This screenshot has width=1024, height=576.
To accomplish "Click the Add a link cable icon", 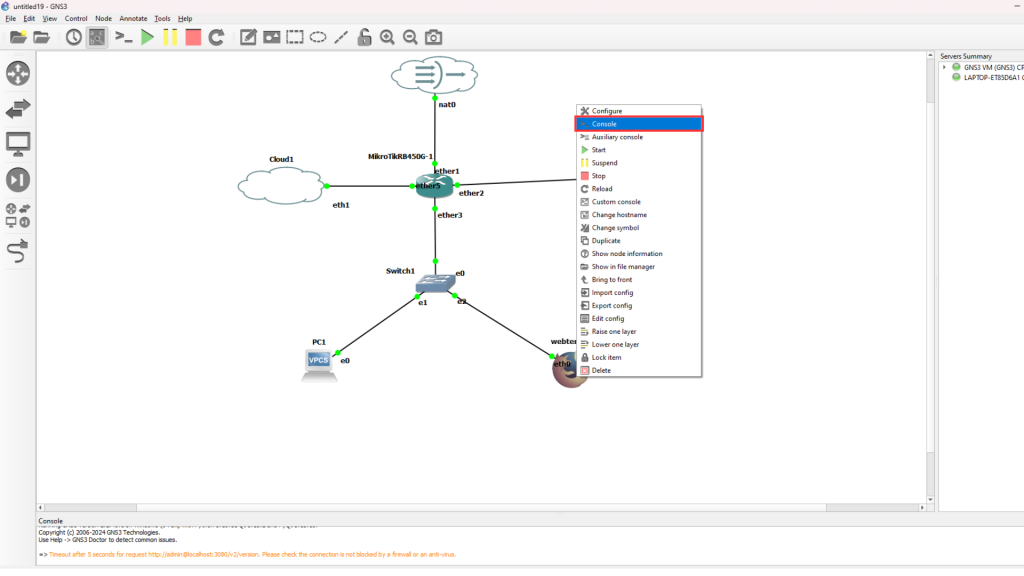I will (18, 253).
